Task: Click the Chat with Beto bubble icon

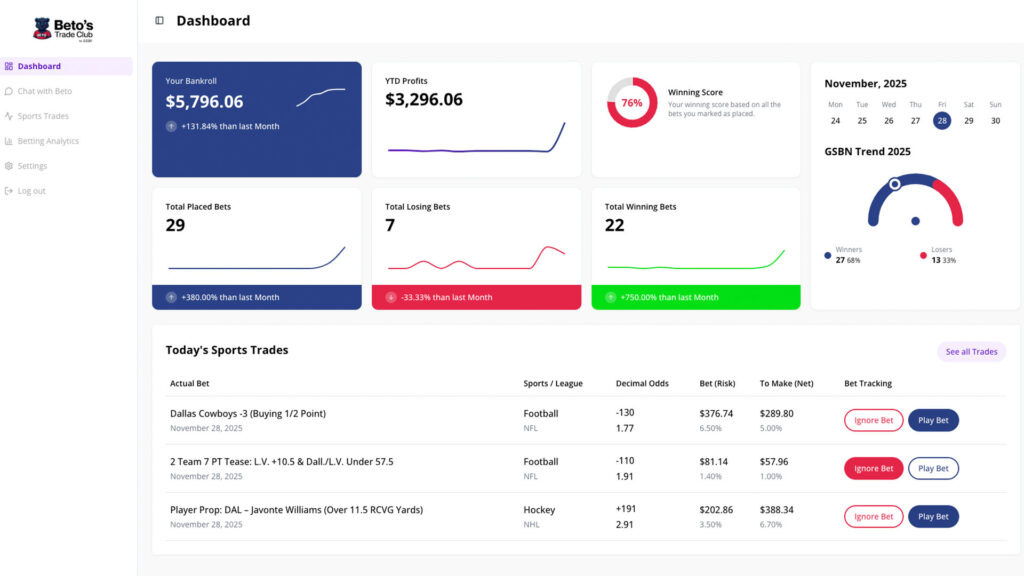Action: (9, 91)
